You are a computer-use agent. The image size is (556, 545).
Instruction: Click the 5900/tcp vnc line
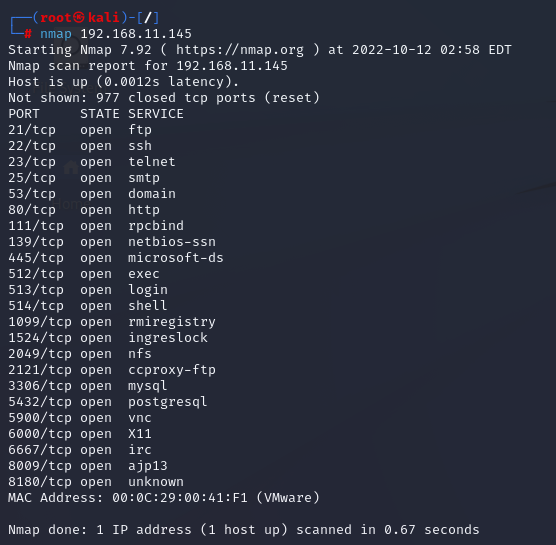pos(80,418)
